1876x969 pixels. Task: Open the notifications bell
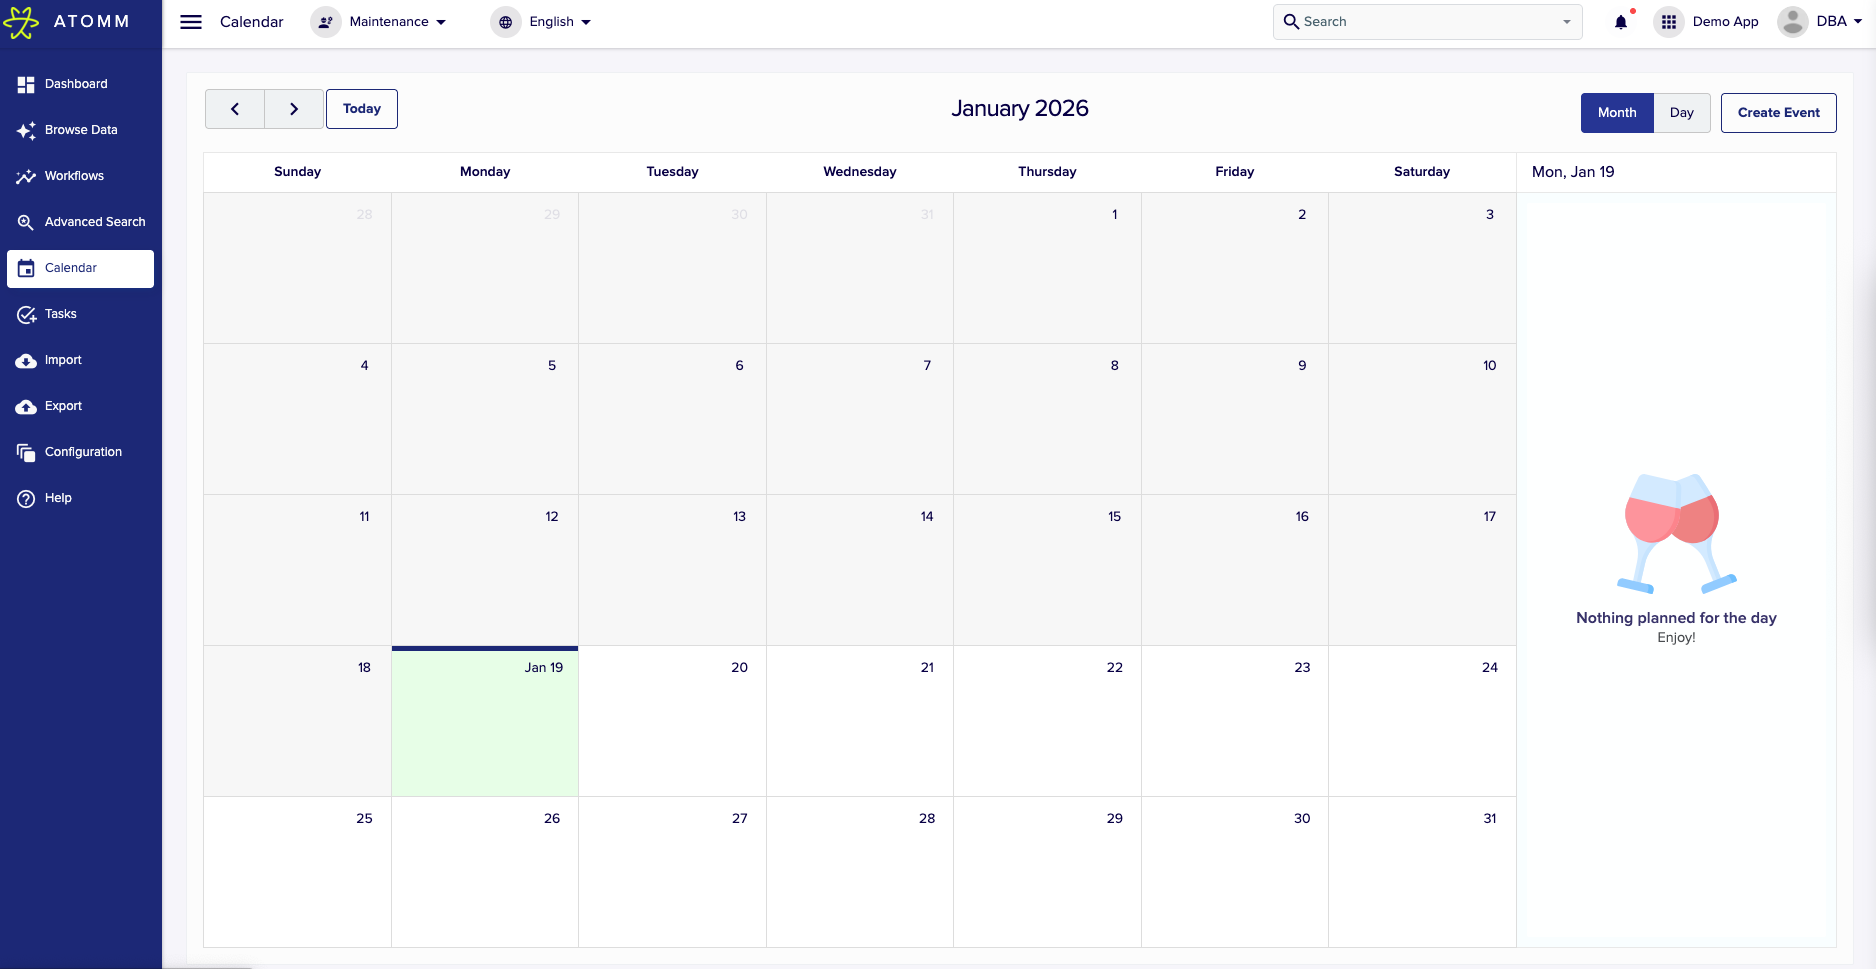(x=1621, y=21)
